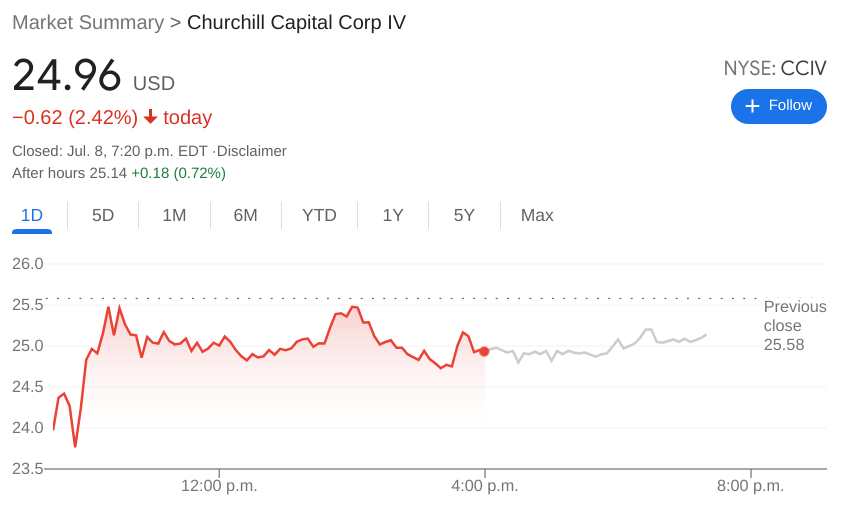The width and height of the screenshot is (865, 507).
Task: Click the red down arrow icon
Action: pos(151,117)
